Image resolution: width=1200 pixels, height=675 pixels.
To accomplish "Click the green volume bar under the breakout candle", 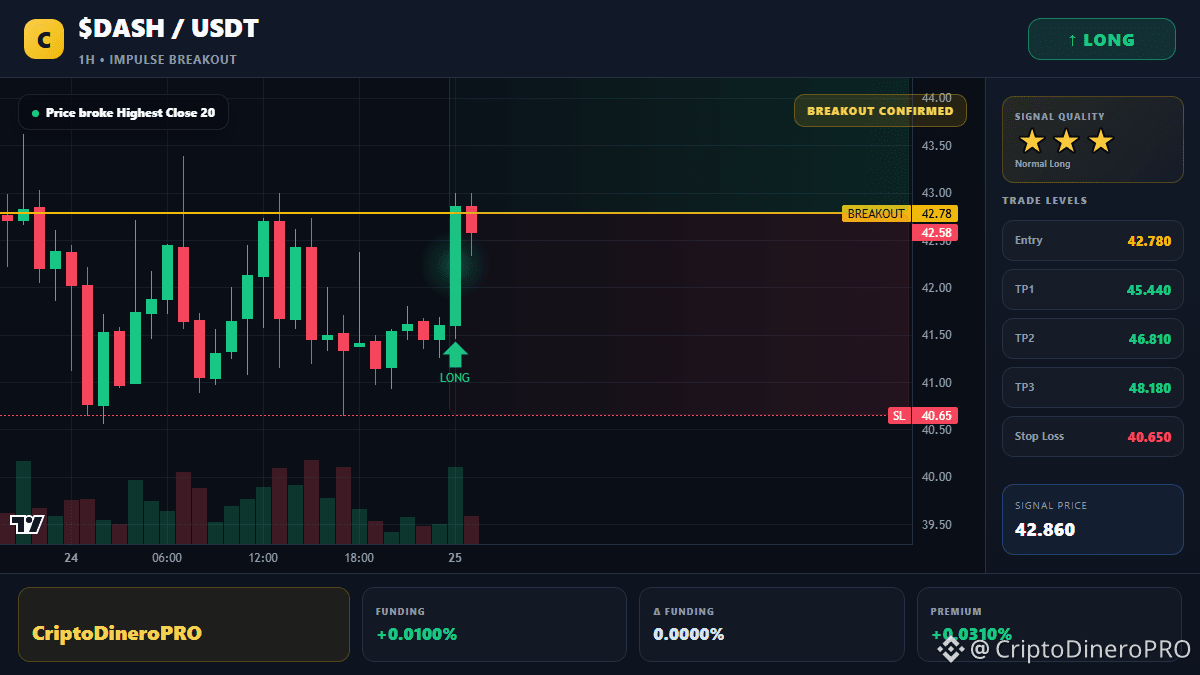I will 455,505.
